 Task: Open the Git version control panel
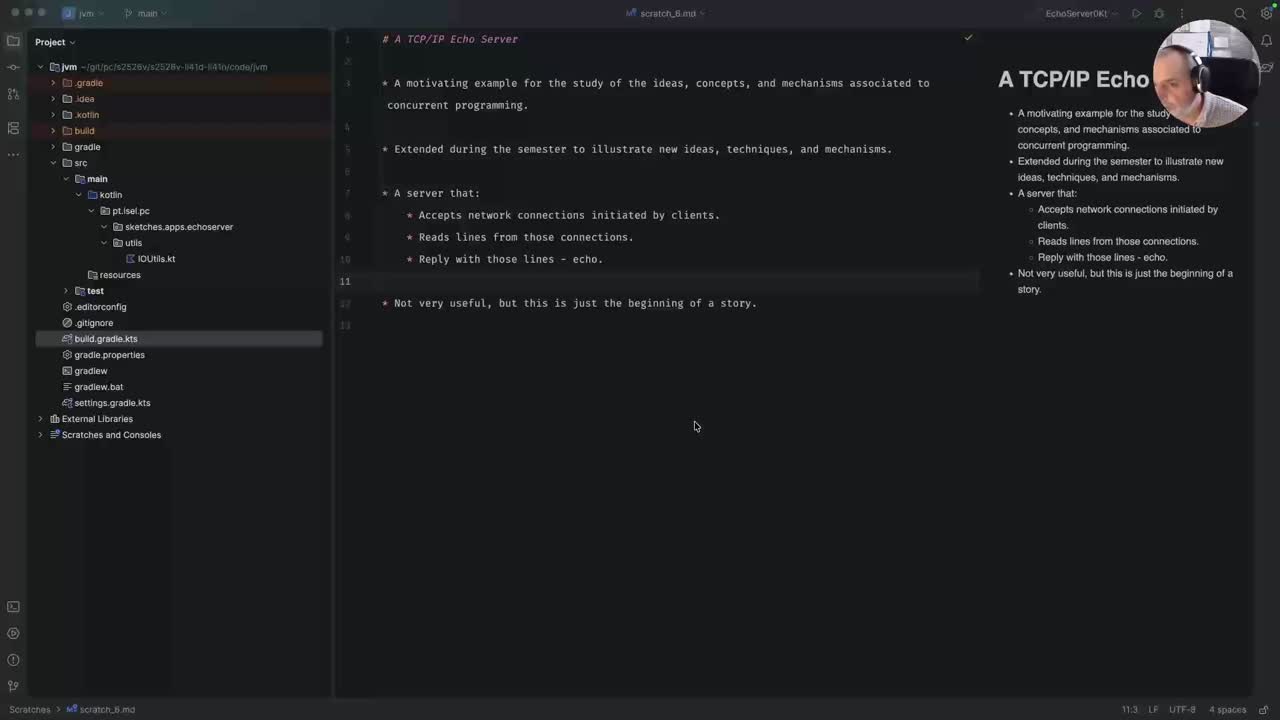[13, 686]
